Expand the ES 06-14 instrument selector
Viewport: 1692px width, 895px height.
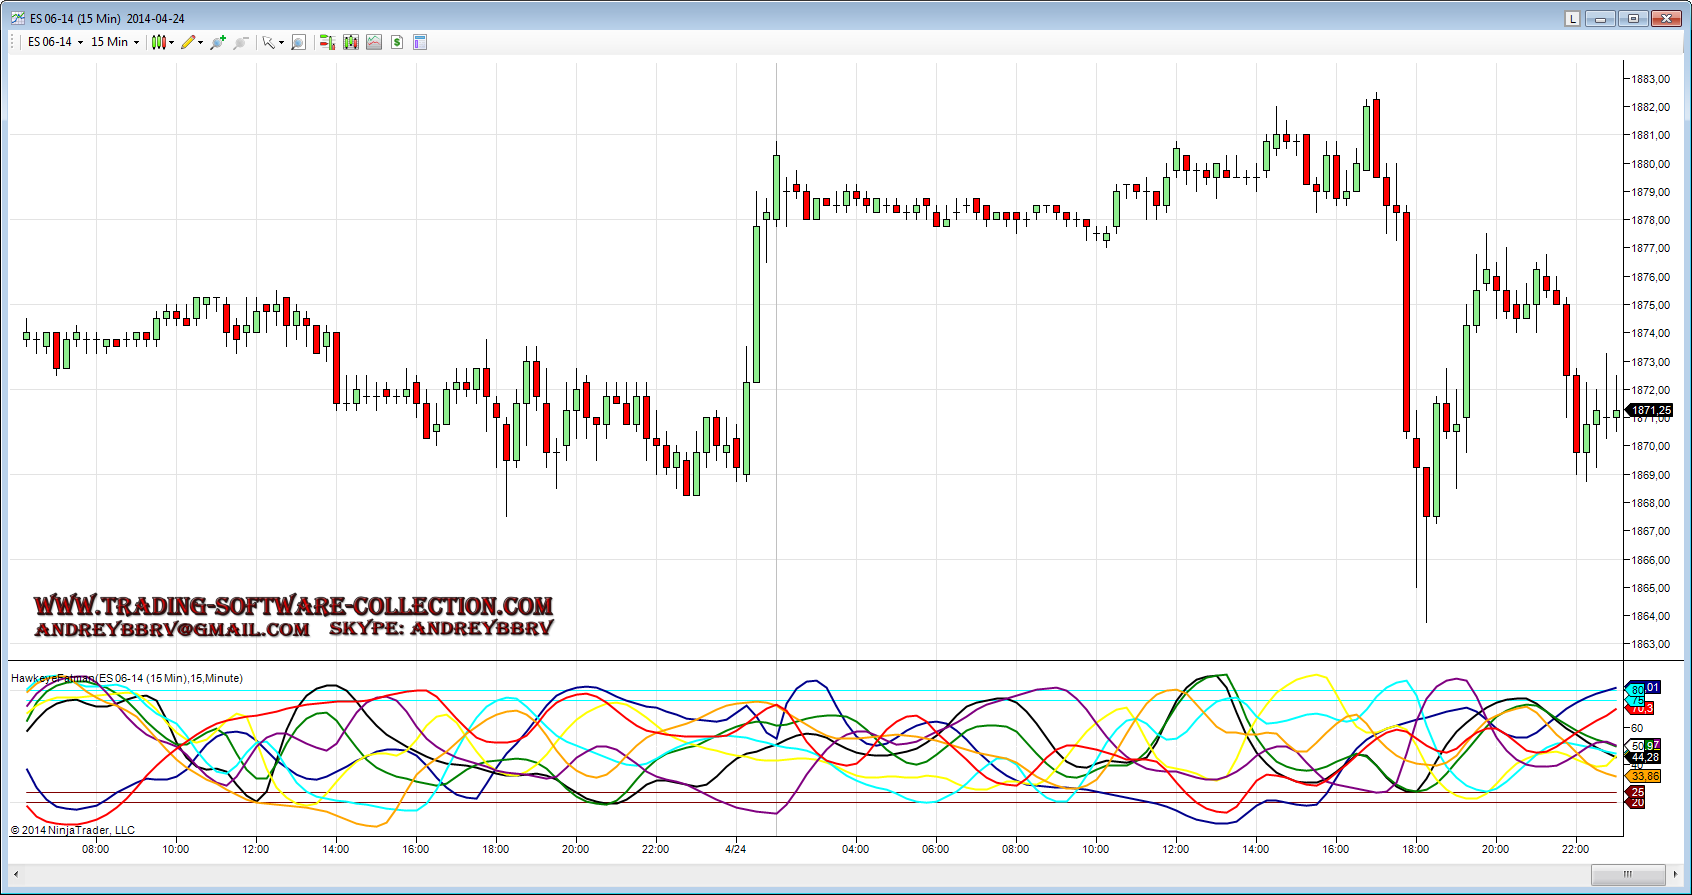[55, 42]
